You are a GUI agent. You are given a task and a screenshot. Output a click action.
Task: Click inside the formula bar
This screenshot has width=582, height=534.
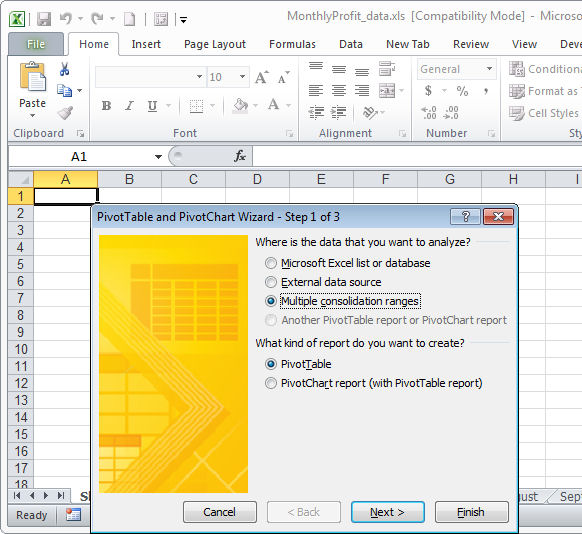[x=417, y=156]
